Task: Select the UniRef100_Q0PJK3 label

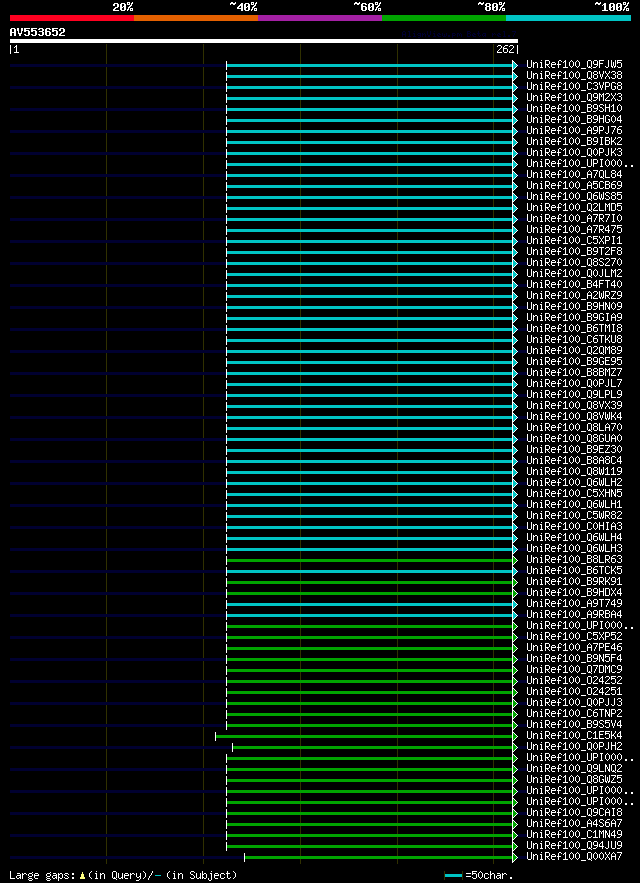Action: pyautogui.click(x=574, y=152)
